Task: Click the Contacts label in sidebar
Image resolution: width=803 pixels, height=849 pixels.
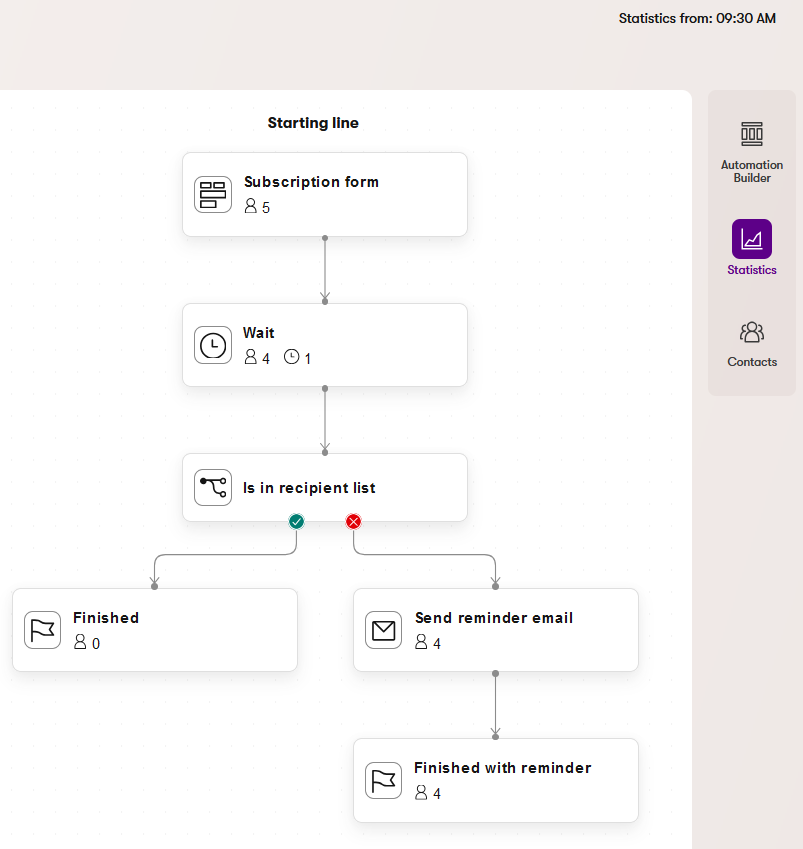Action: tap(752, 362)
